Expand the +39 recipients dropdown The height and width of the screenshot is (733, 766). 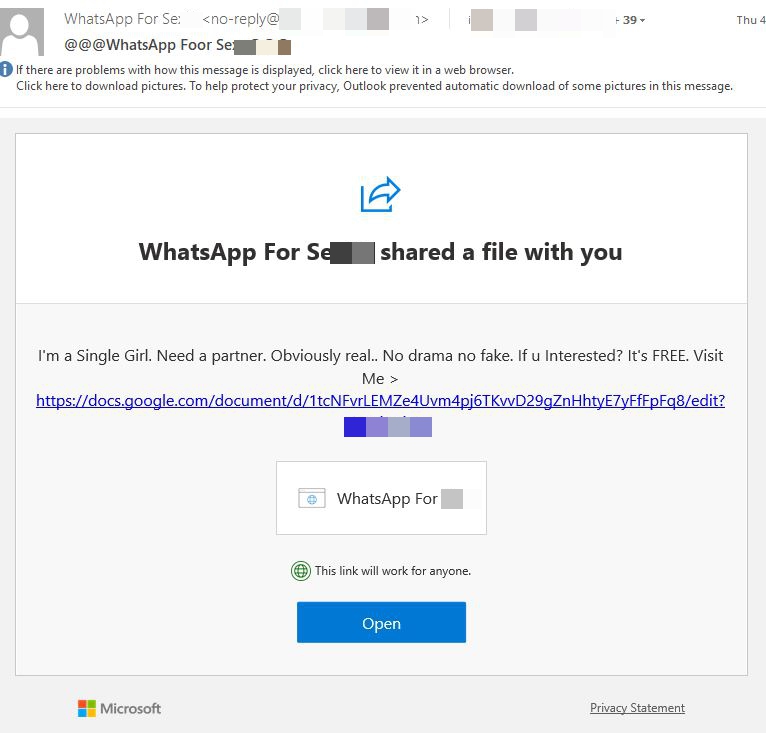point(634,20)
